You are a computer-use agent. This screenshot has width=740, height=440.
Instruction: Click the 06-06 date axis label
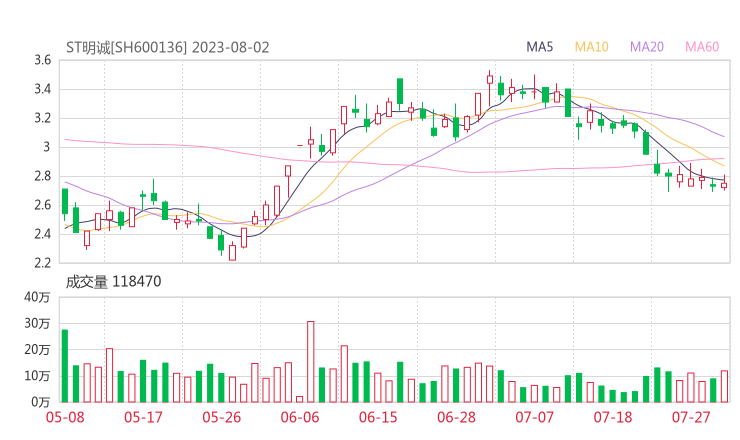coord(300,417)
